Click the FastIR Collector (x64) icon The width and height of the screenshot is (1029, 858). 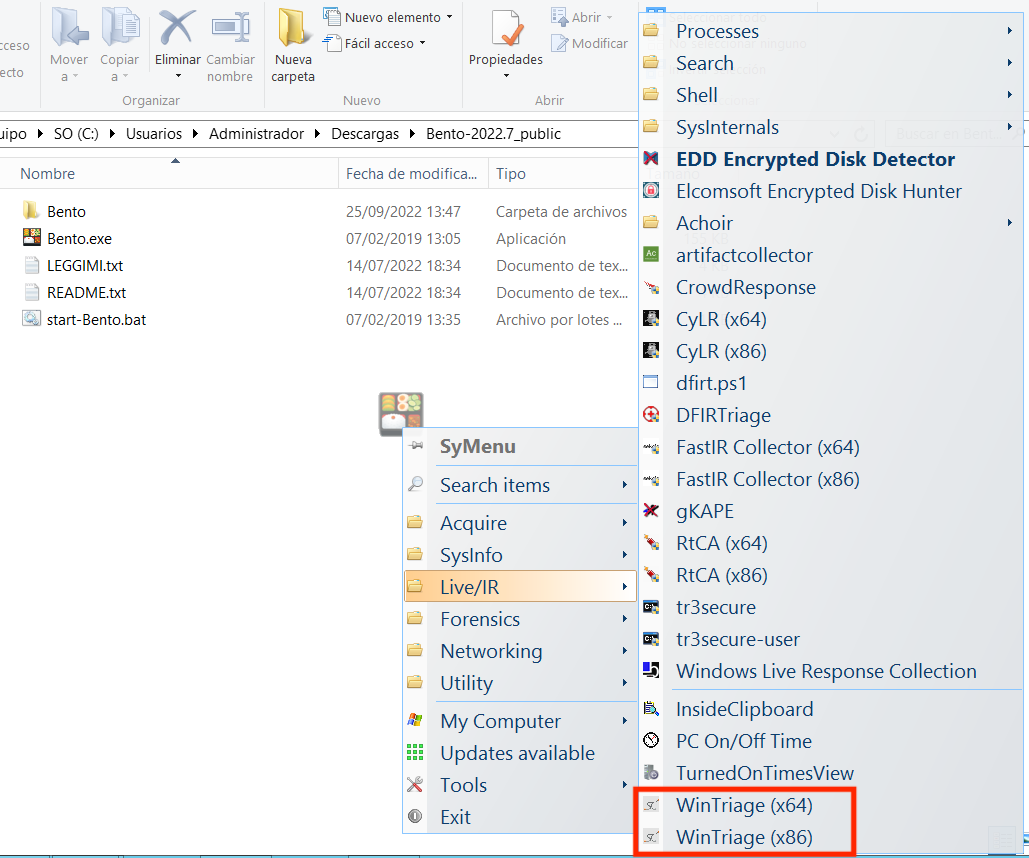pos(651,446)
